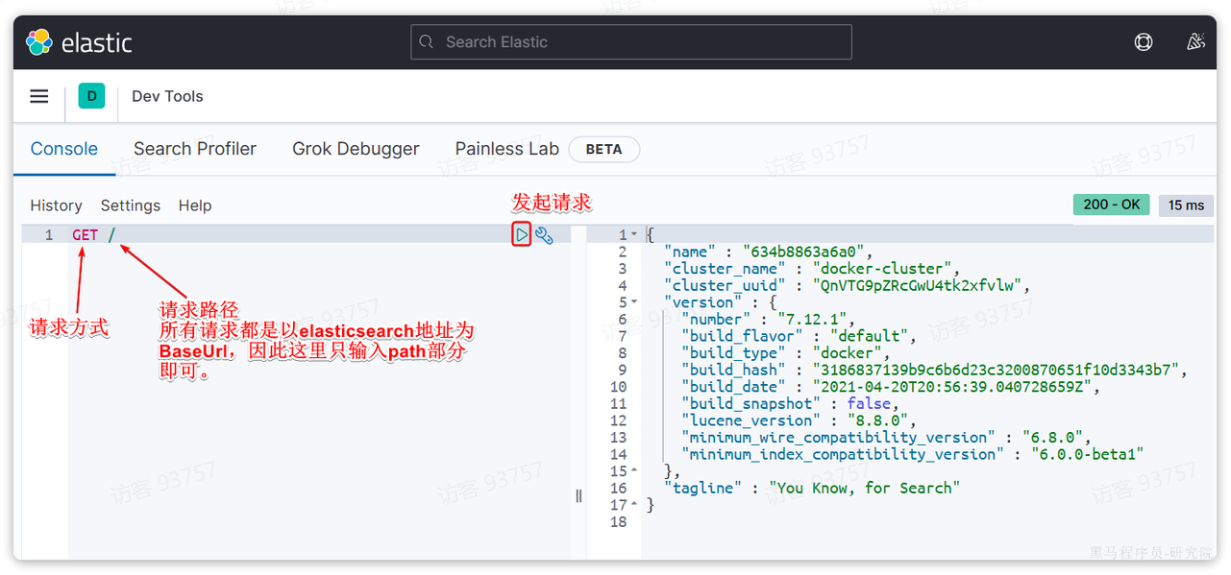Open the hamburger navigation menu

[39, 96]
